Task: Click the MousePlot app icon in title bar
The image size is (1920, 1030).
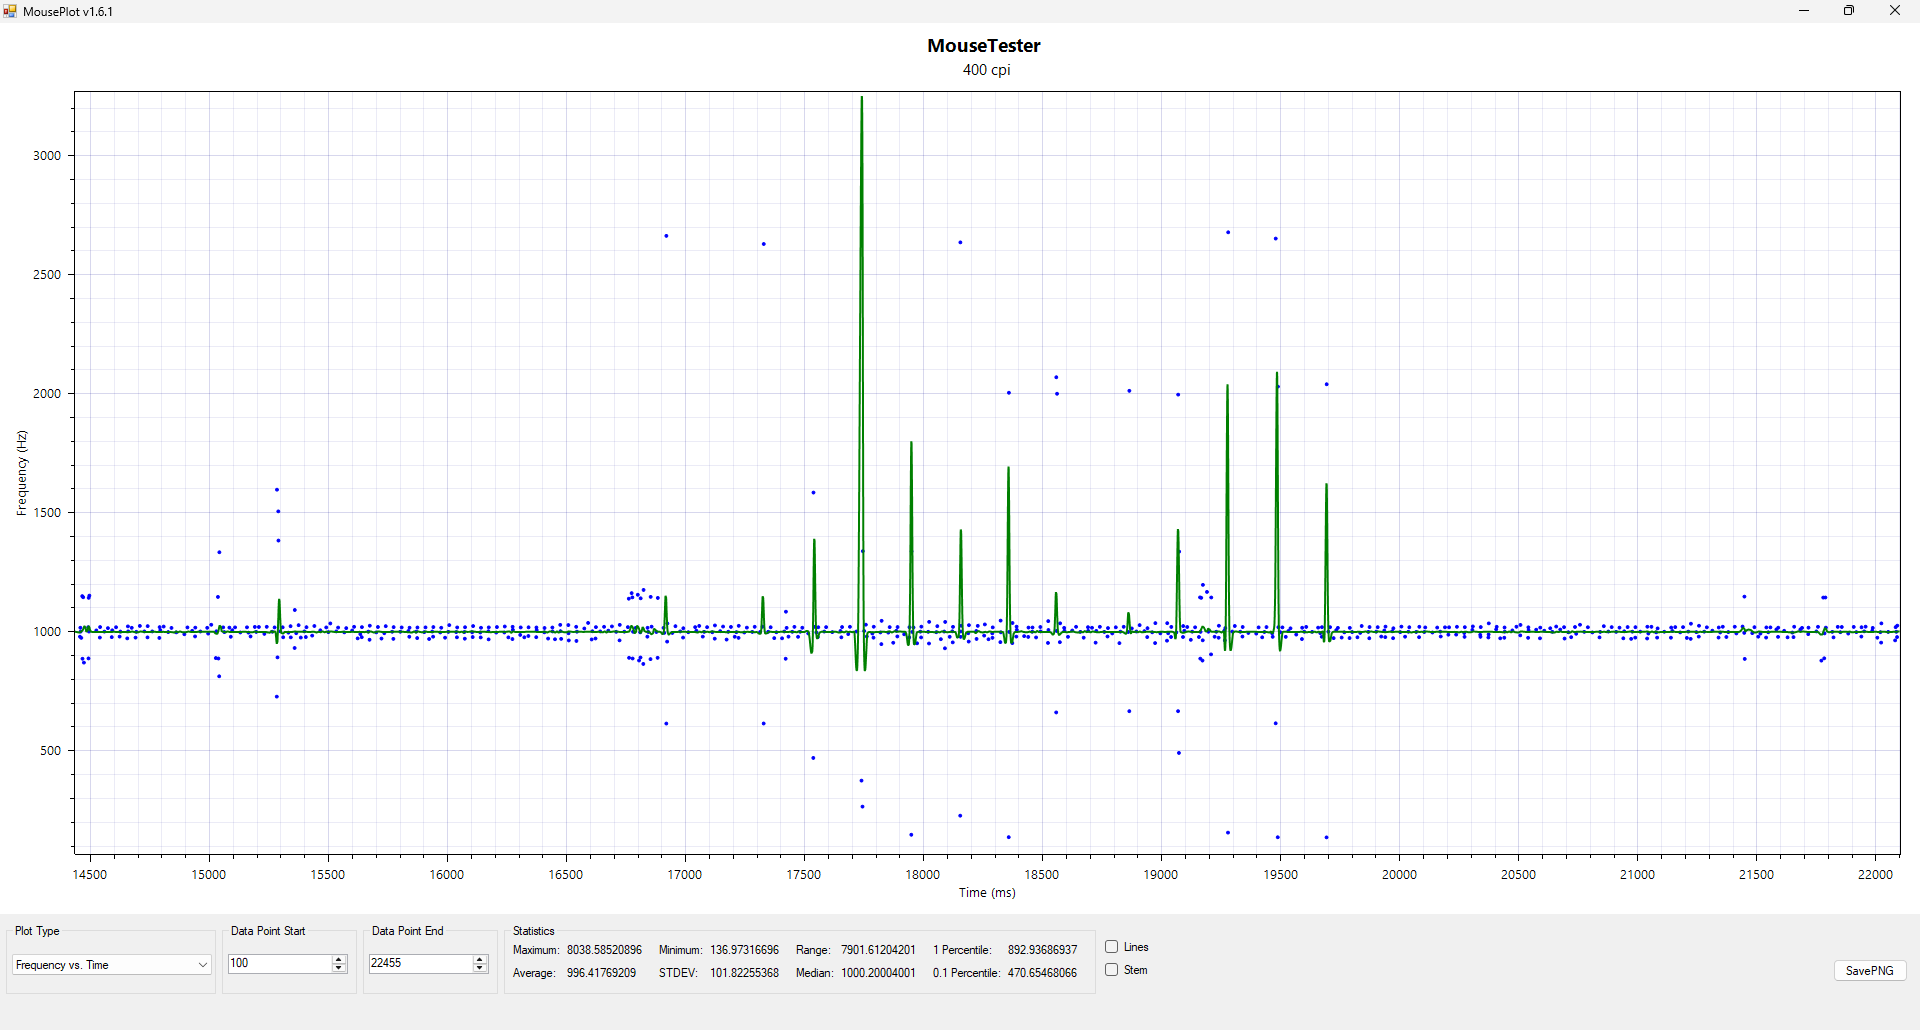Action: 10,11
